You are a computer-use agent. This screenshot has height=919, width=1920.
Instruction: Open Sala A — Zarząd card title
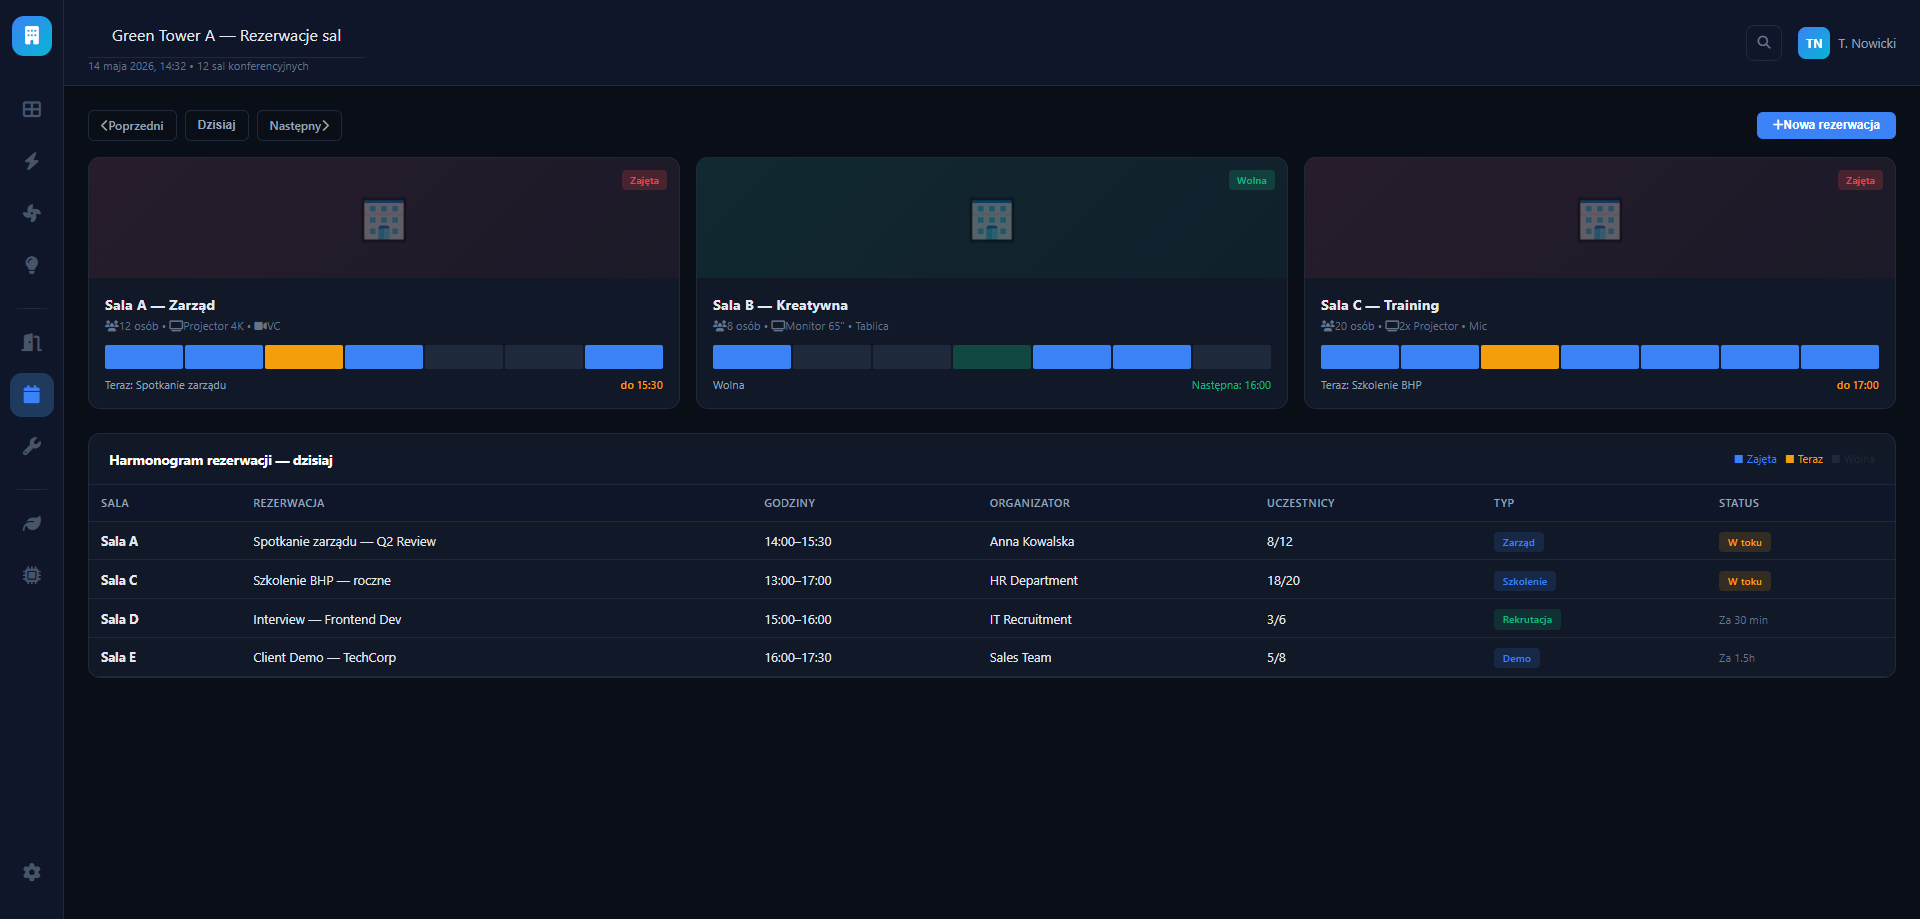coord(160,305)
